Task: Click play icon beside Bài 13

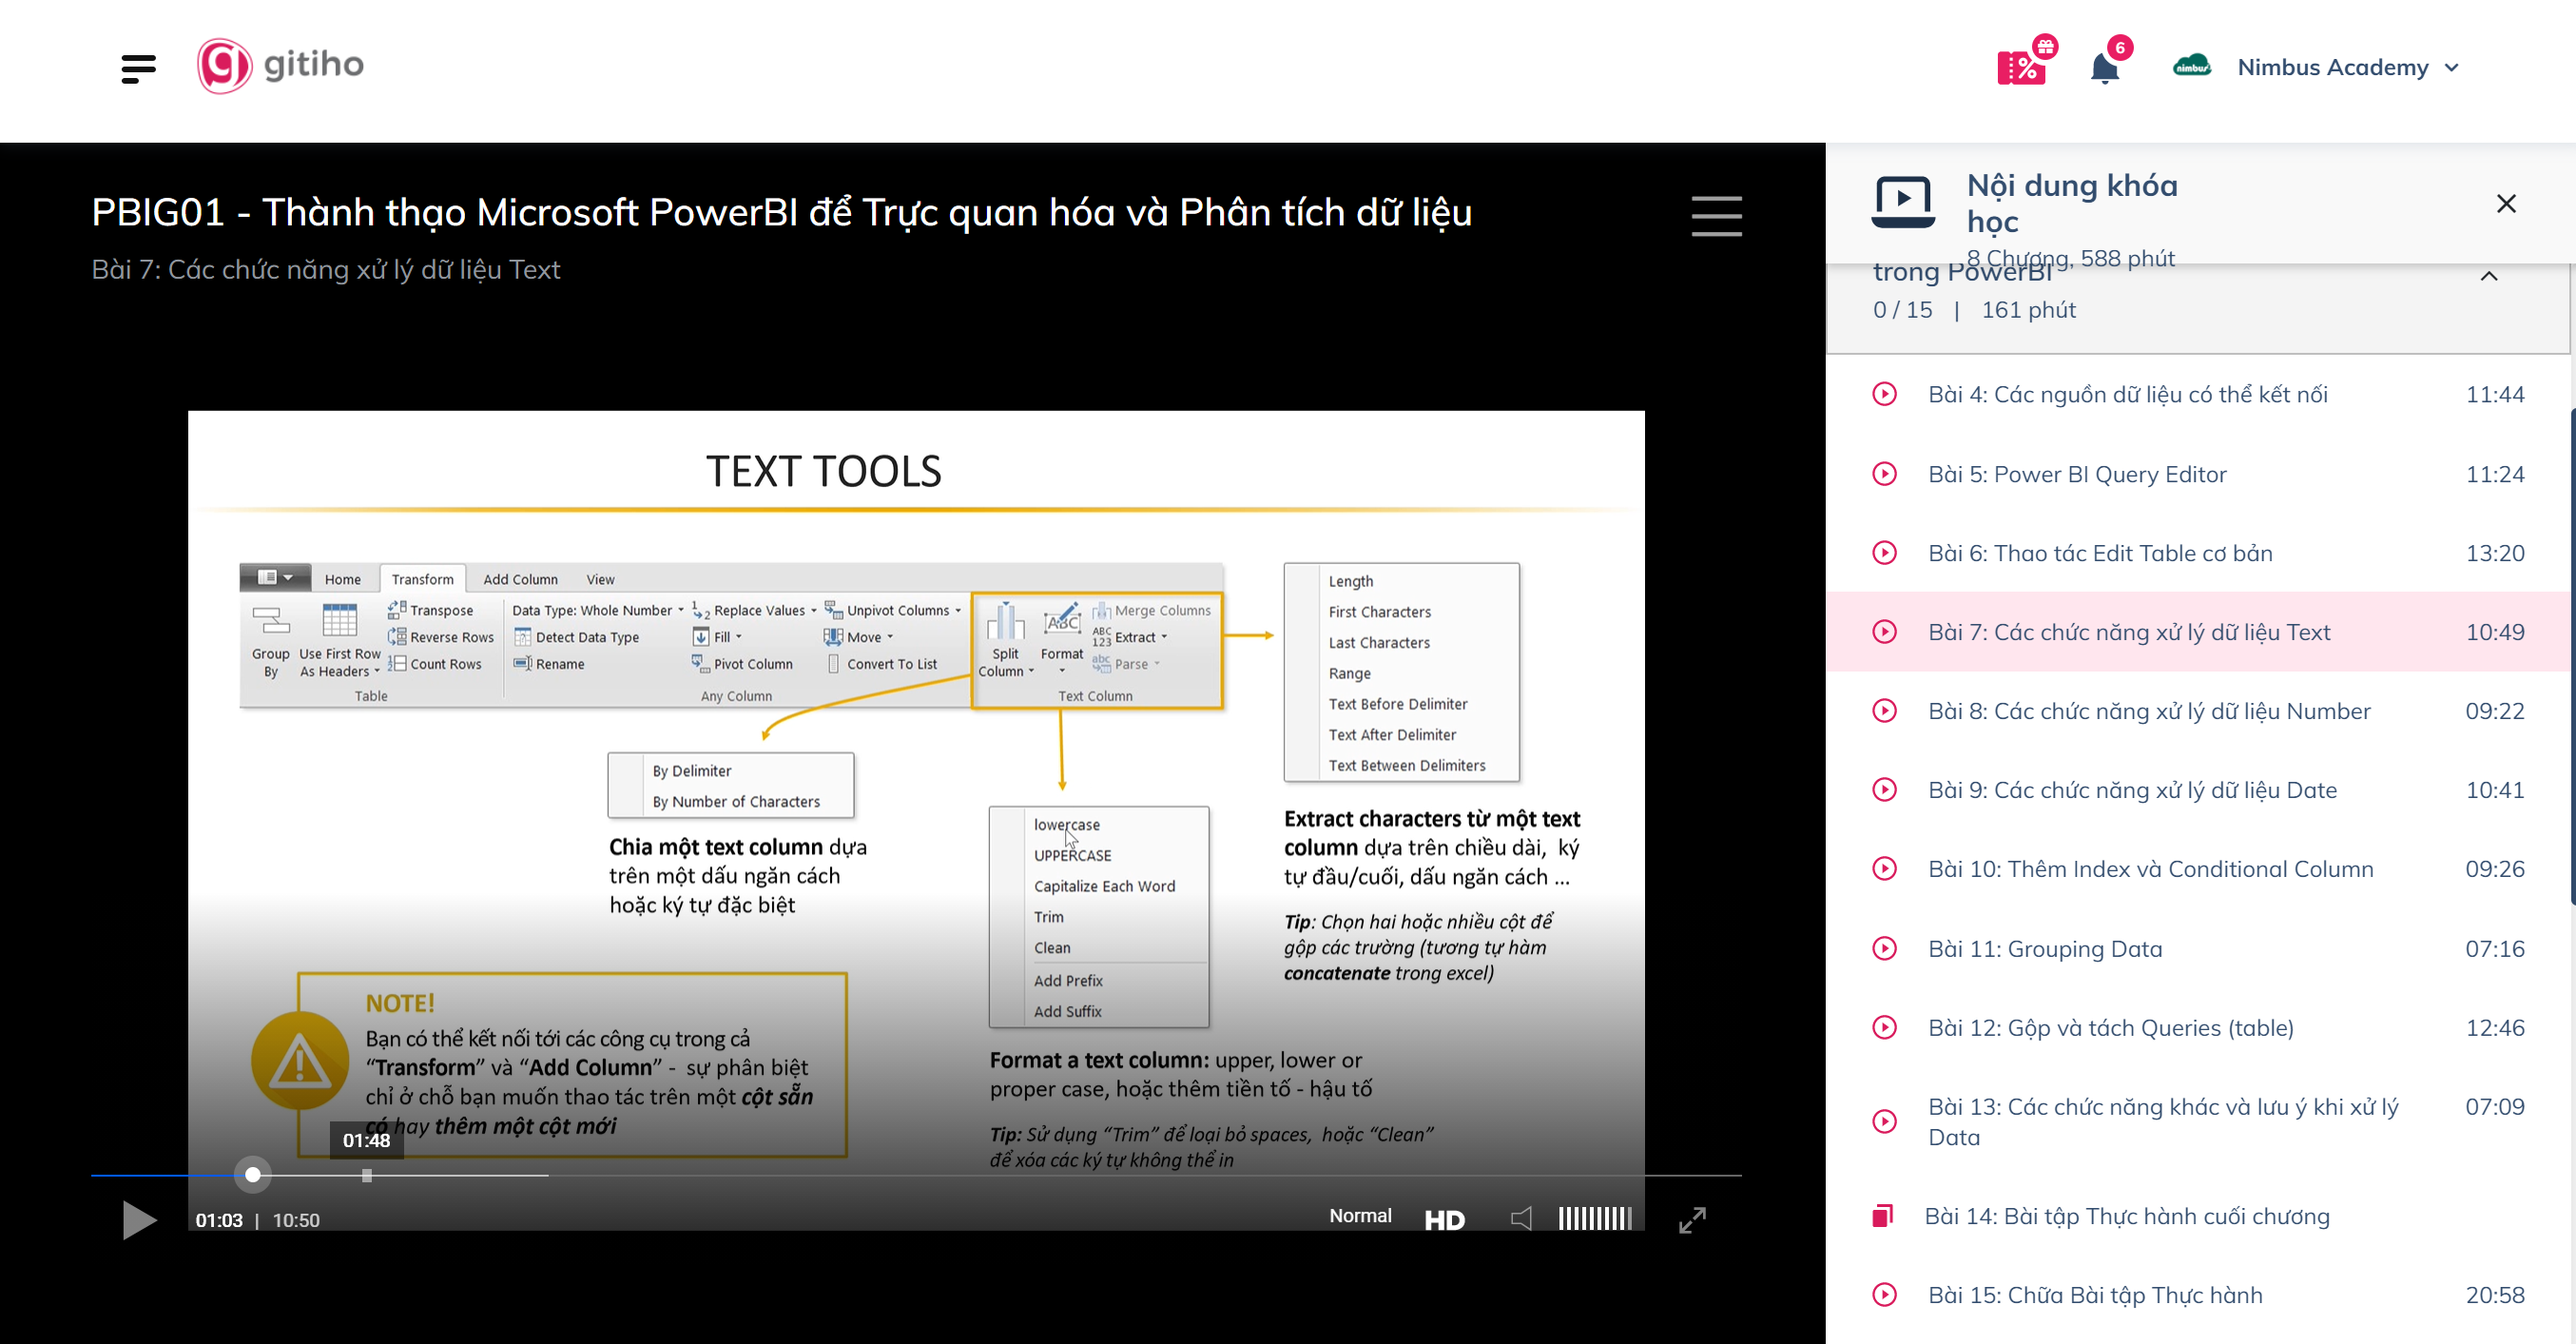Action: (x=1884, y=1122)
